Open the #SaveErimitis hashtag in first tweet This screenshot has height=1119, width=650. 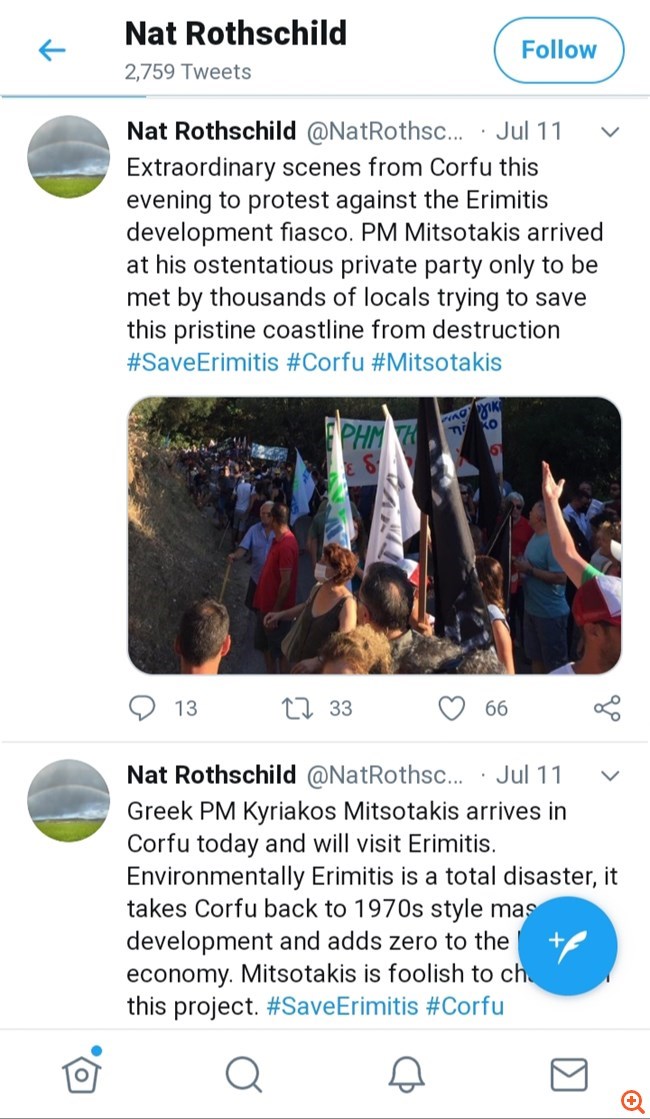pos(202,361)
